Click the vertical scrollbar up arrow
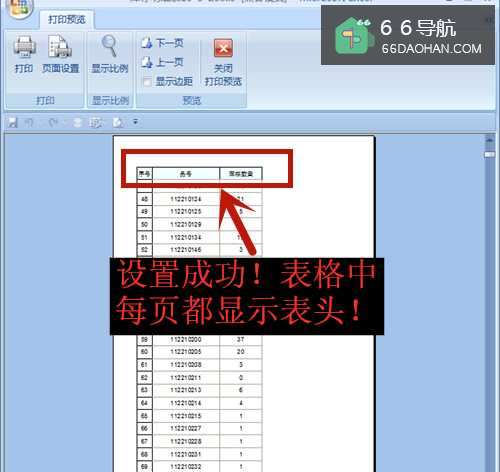500x472 pixels. pyautogui.click(x=489, y=141)
